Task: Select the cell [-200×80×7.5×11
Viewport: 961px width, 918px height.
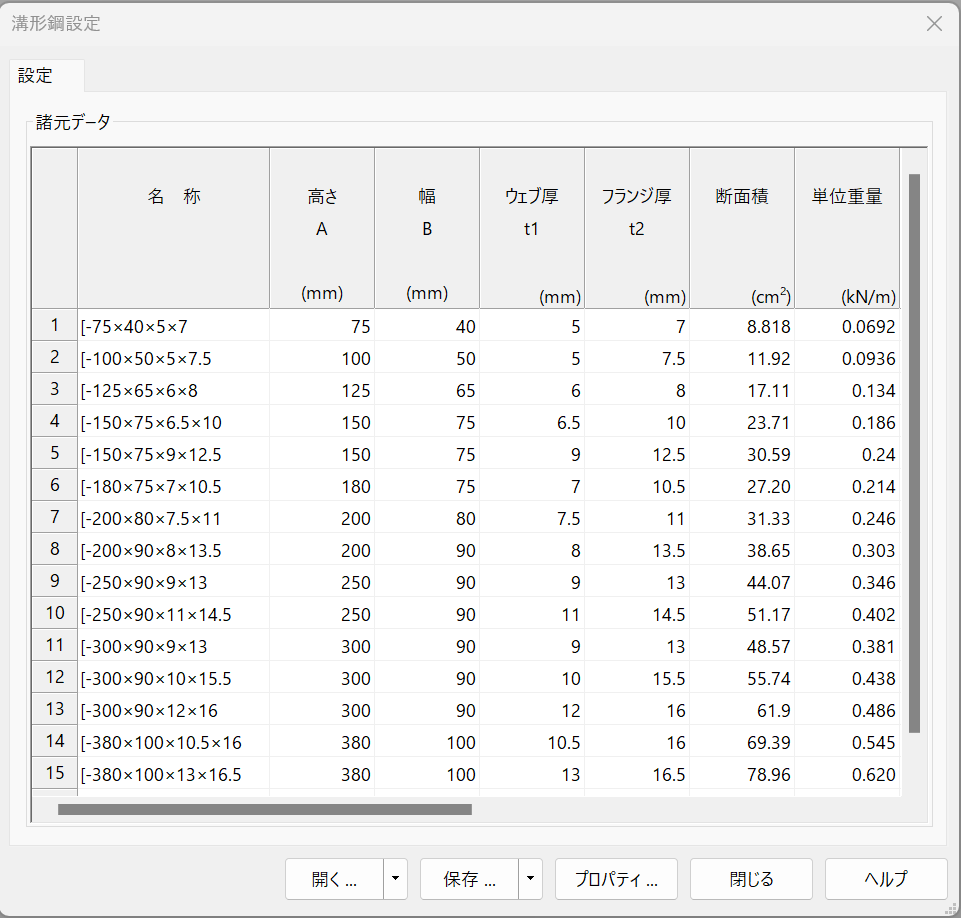Action: point(173,518)
